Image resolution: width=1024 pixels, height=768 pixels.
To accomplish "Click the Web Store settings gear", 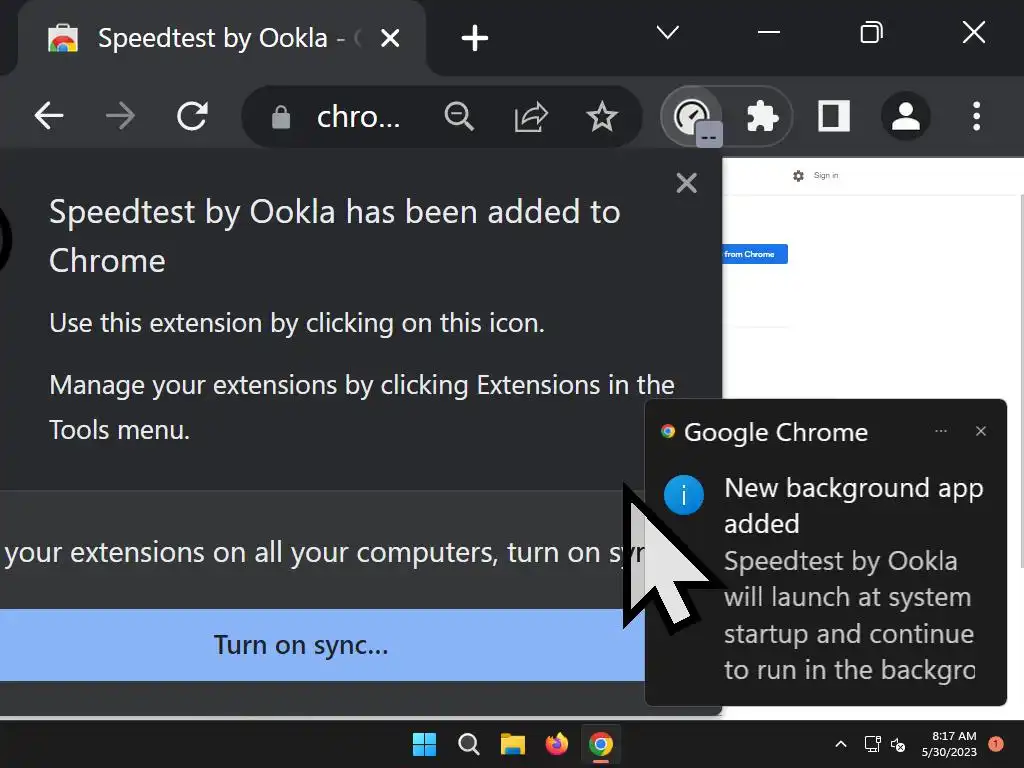I will click(798, 176).
